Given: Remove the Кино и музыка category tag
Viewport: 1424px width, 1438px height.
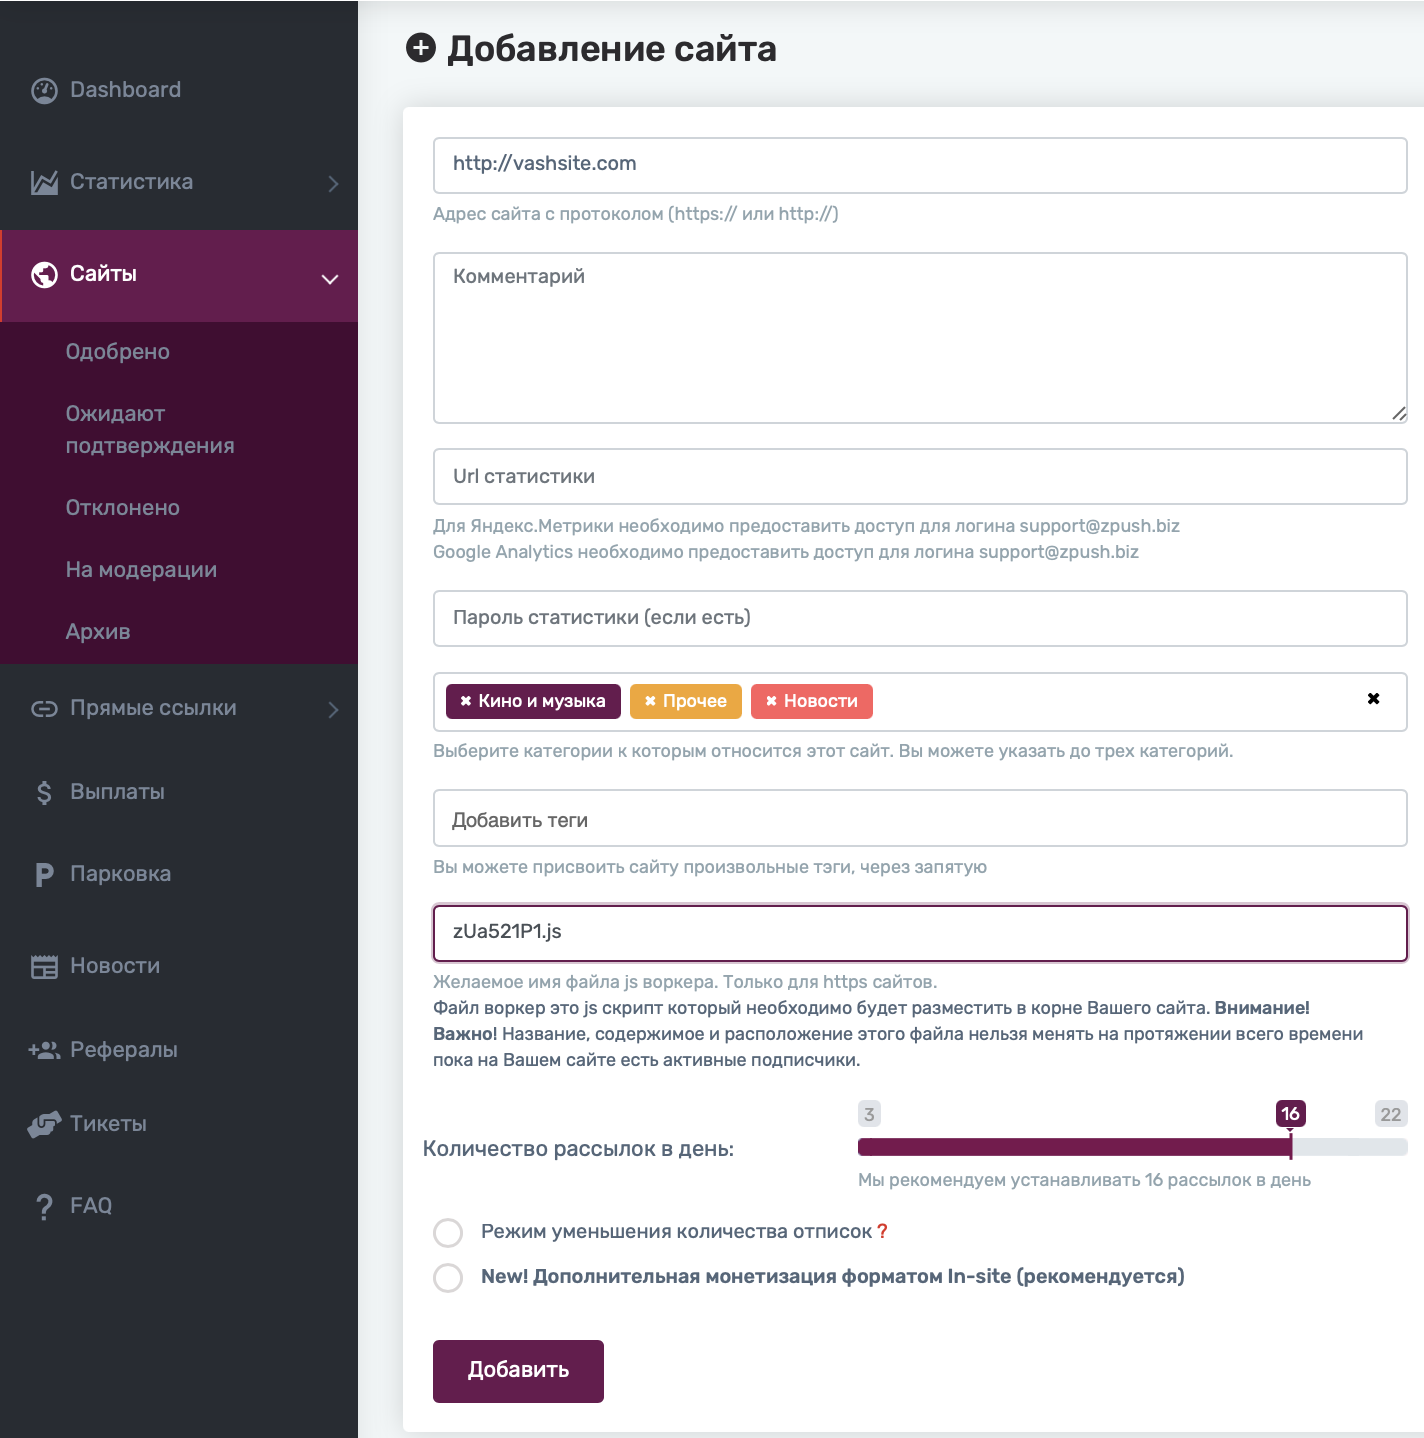Looking at the screenshot, I should click(465, 702).
